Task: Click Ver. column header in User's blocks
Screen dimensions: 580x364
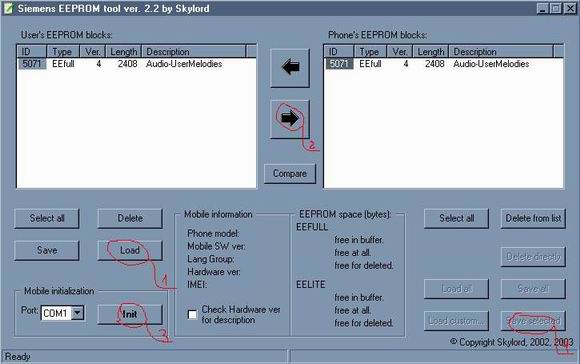Action: coord(92,51)
